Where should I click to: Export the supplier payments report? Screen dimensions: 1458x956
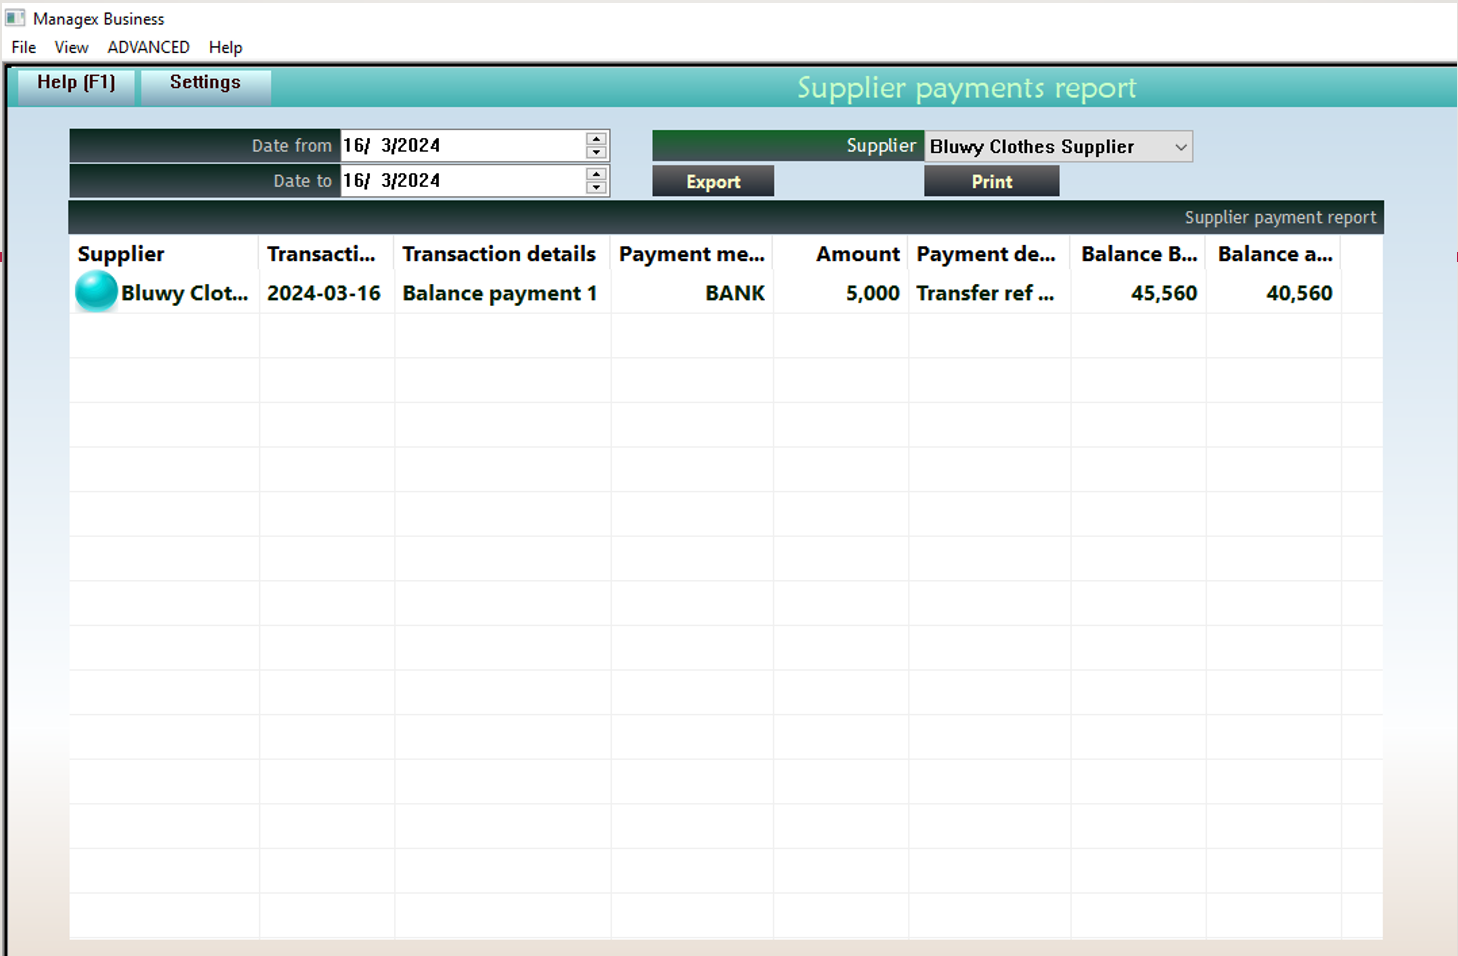(x=713, y=181)
